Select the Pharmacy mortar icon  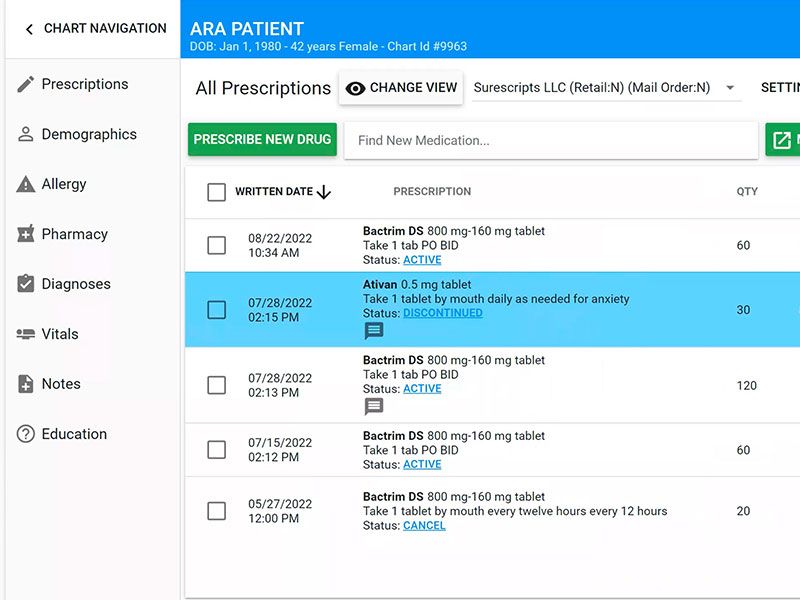click(26, 234)
